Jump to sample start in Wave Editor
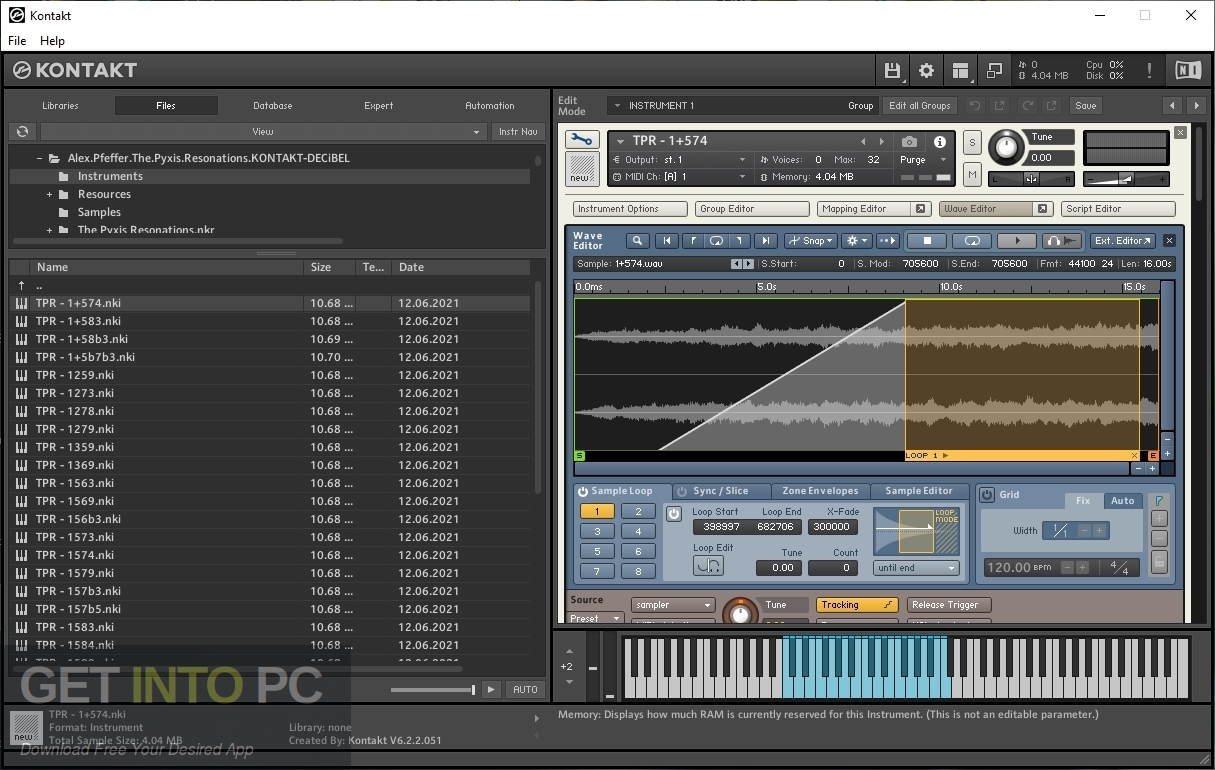The width and height of the screenshot is (1215, 770). (x=666, y=240)
